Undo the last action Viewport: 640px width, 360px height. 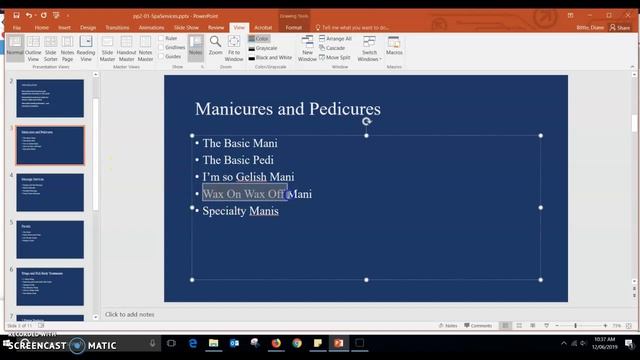click(x=29, y=16)
